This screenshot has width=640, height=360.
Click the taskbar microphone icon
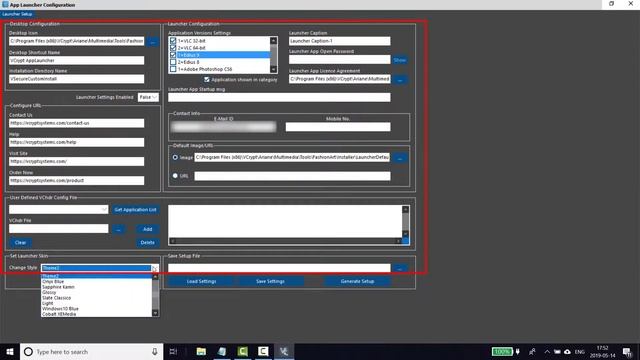155,351
